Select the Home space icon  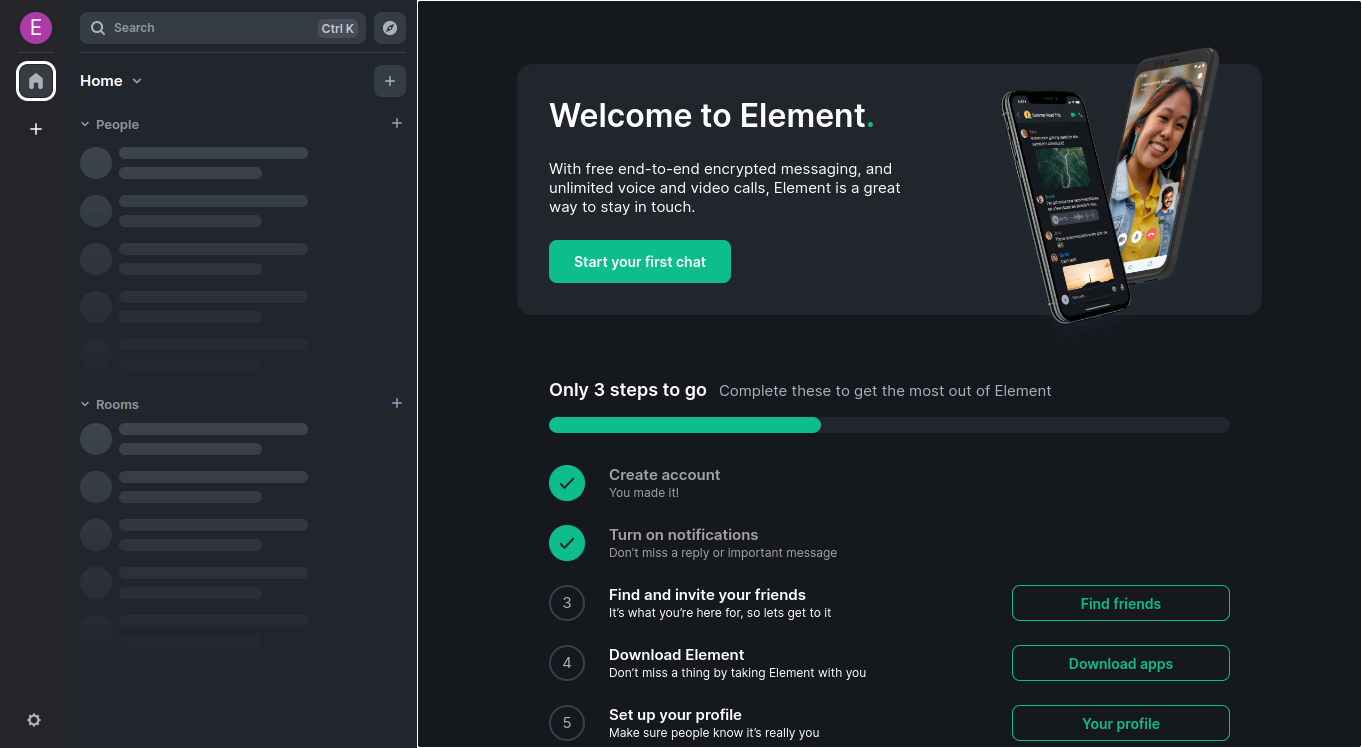36,81
